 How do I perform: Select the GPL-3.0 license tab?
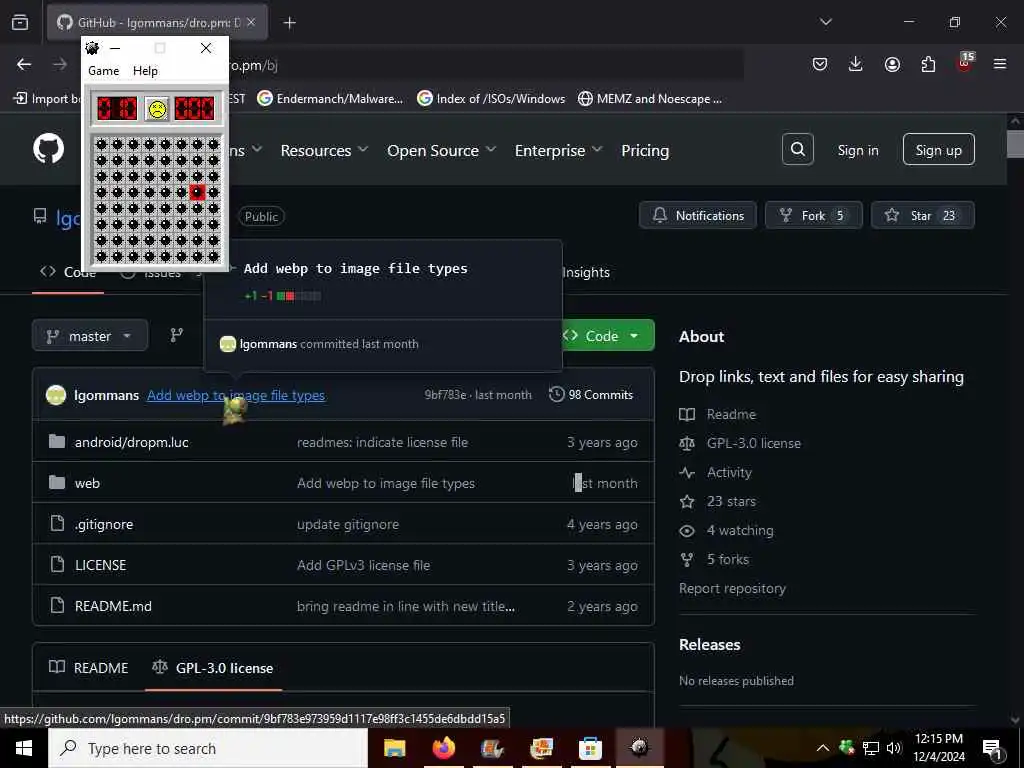coord(213,667)
